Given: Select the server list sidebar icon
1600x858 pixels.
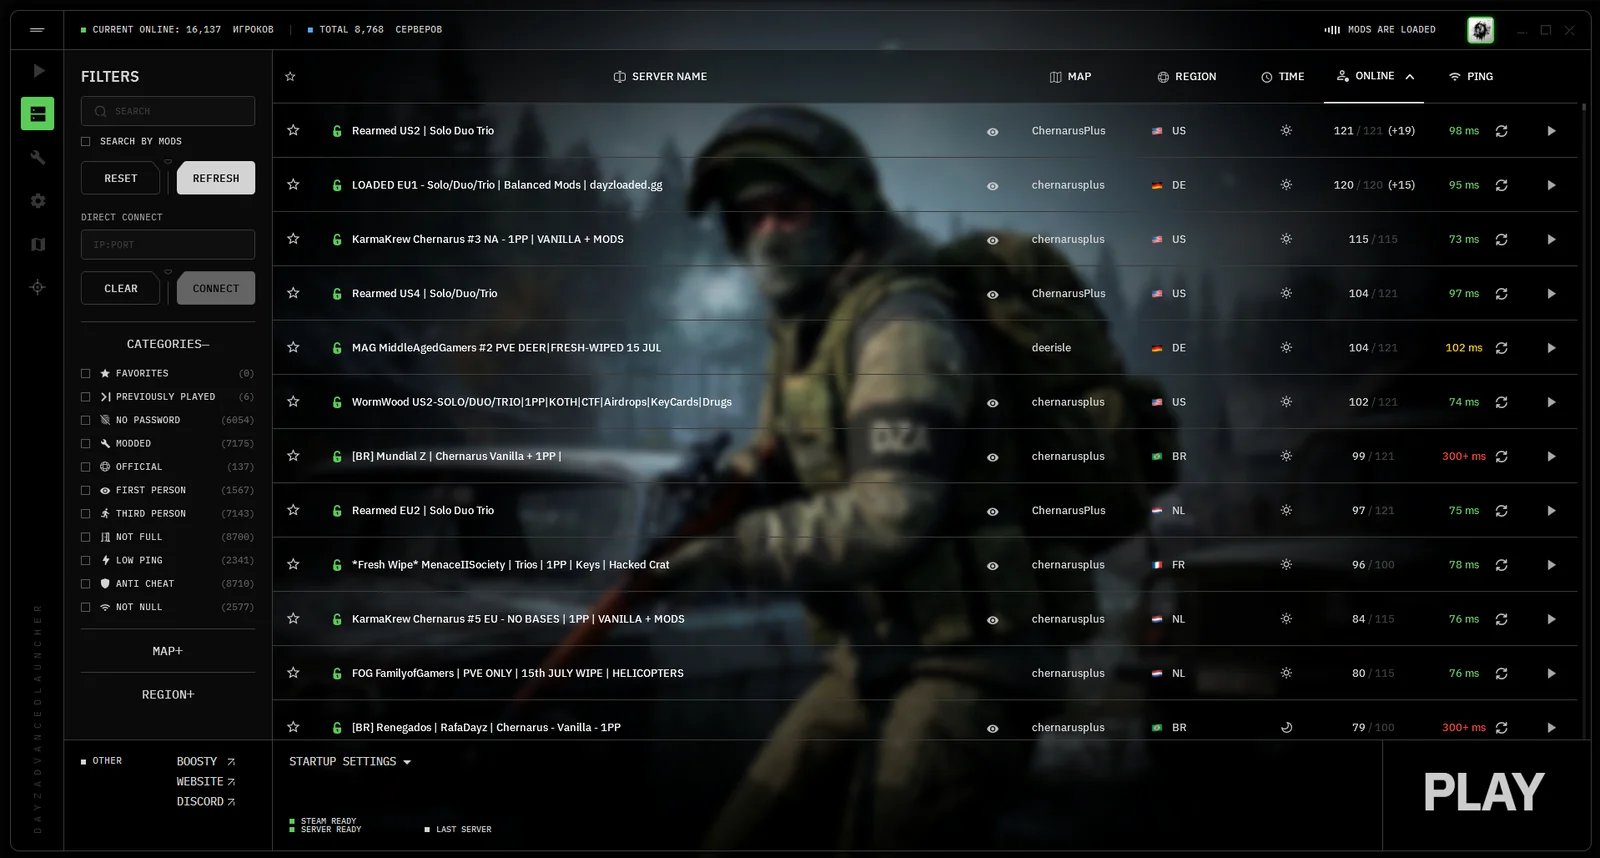Looking at the screenshot, I should 38,114.
